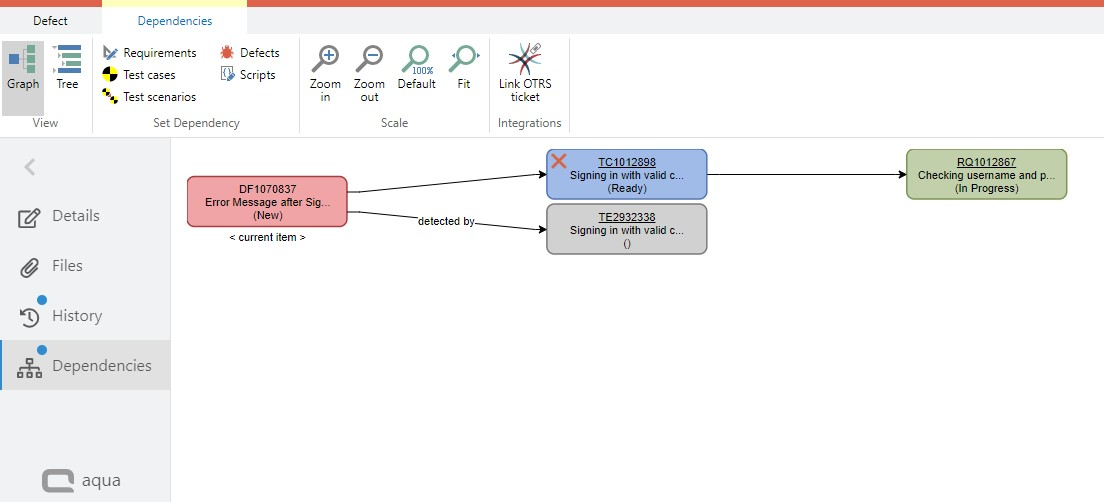Image resolution: width=1104 pixels, height=502 pixels.
Task: Open the History section in the sidebar
Action: [x=77, y=316]
